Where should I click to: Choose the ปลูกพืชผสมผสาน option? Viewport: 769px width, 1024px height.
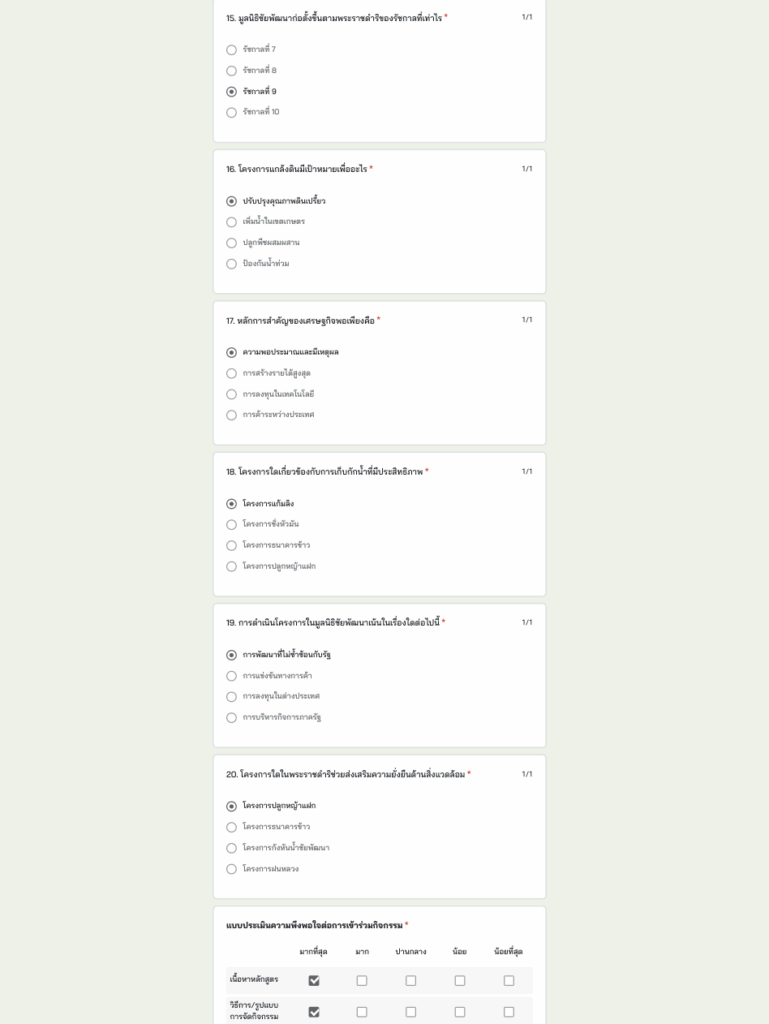click(x=232, y=243)
